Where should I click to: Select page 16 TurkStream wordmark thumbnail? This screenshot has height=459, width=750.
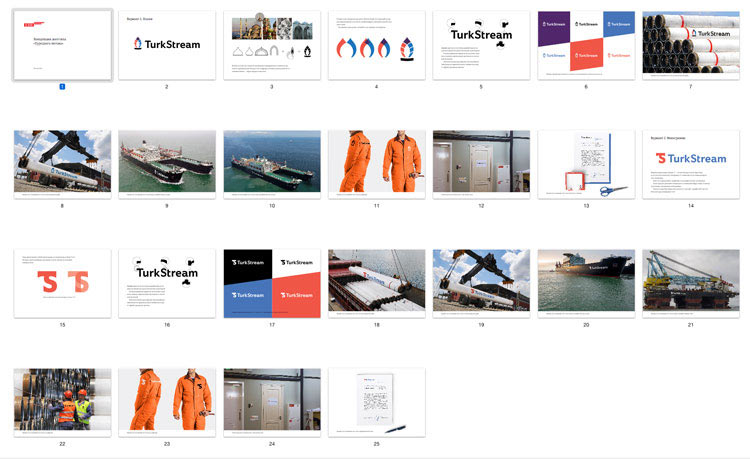tap(167, 283)
